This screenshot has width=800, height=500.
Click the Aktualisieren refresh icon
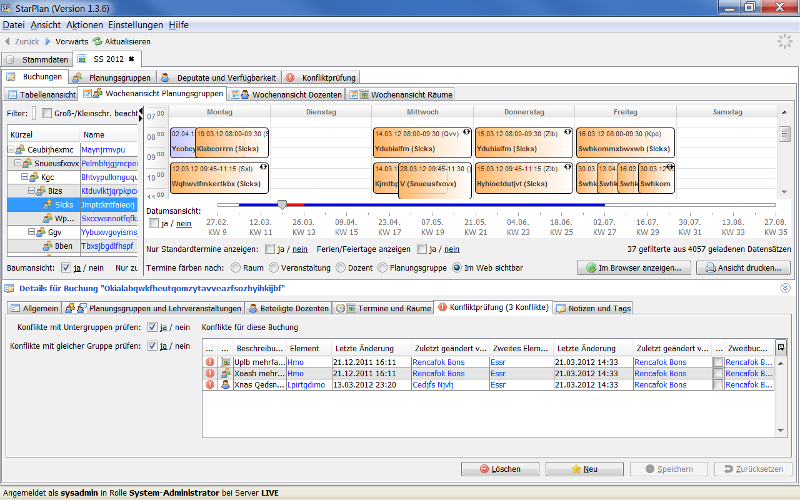pos(97,41)
